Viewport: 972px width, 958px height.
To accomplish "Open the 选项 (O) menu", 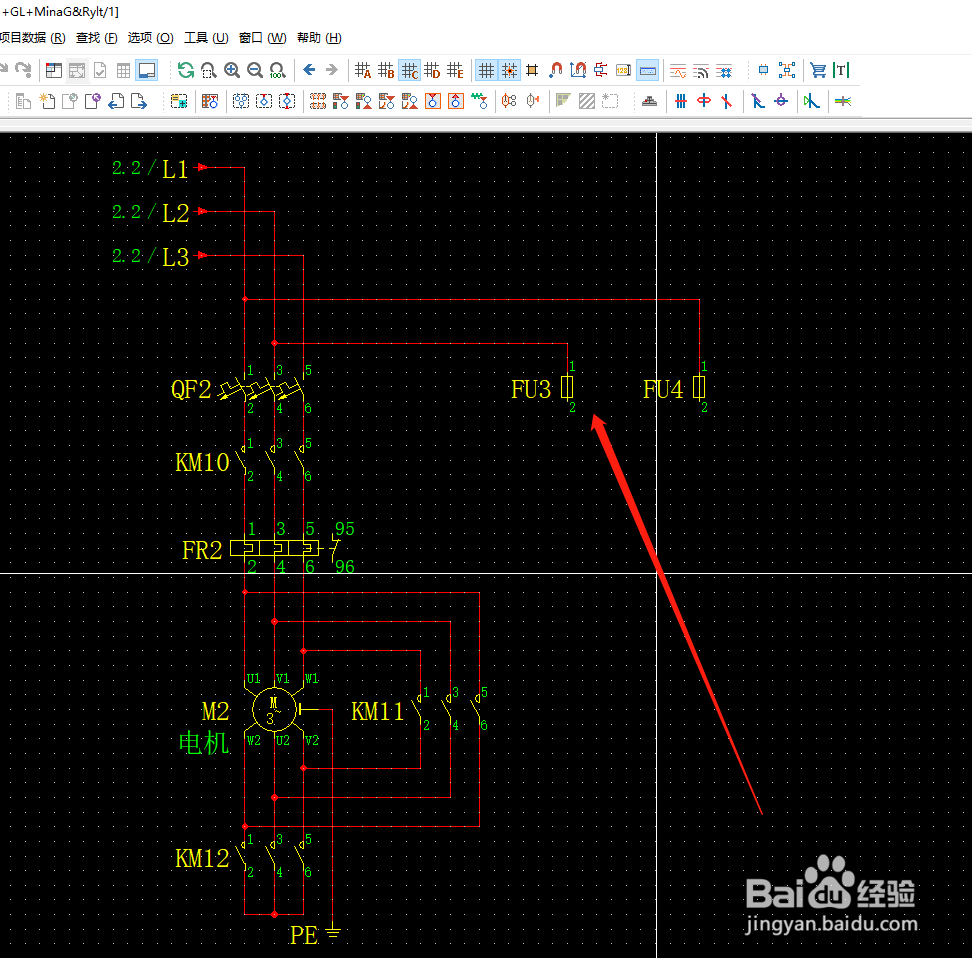I will pyautogui.click(x=151, y=38).
